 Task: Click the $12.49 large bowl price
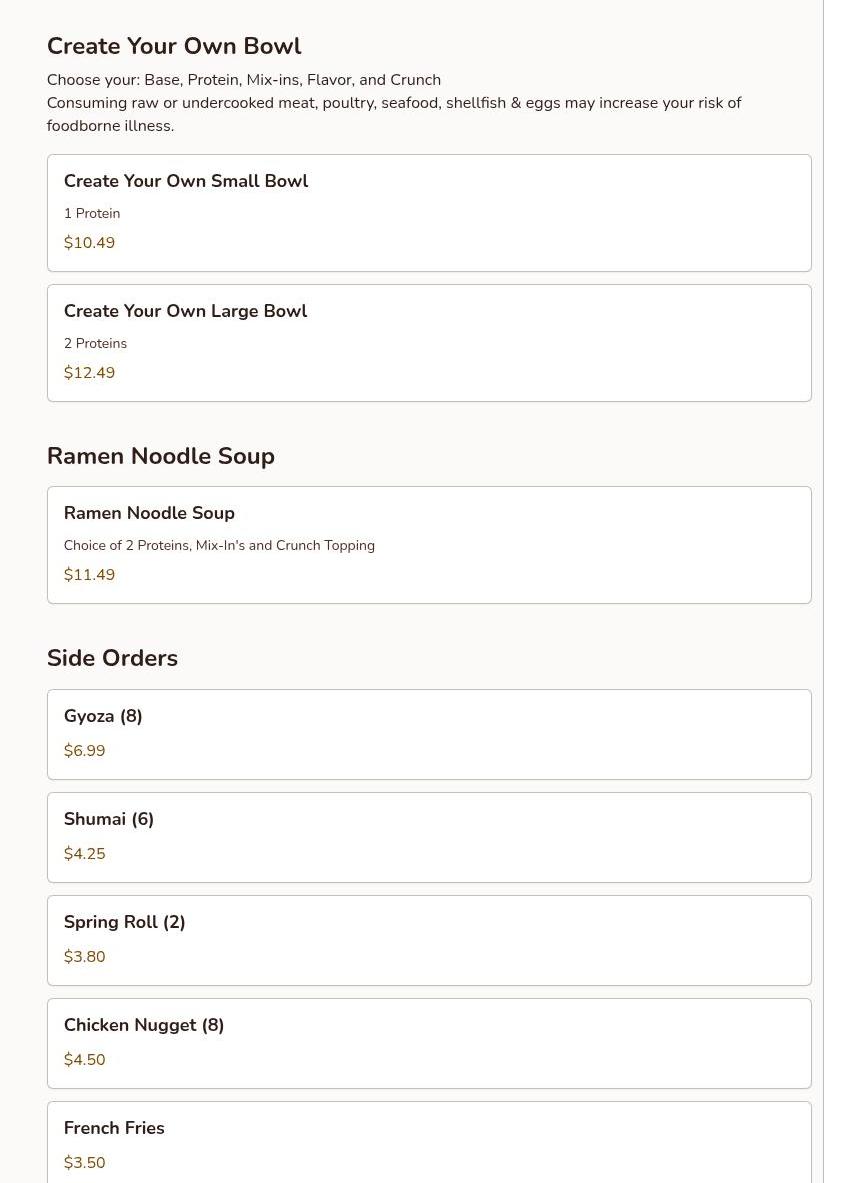click(89, 372)
